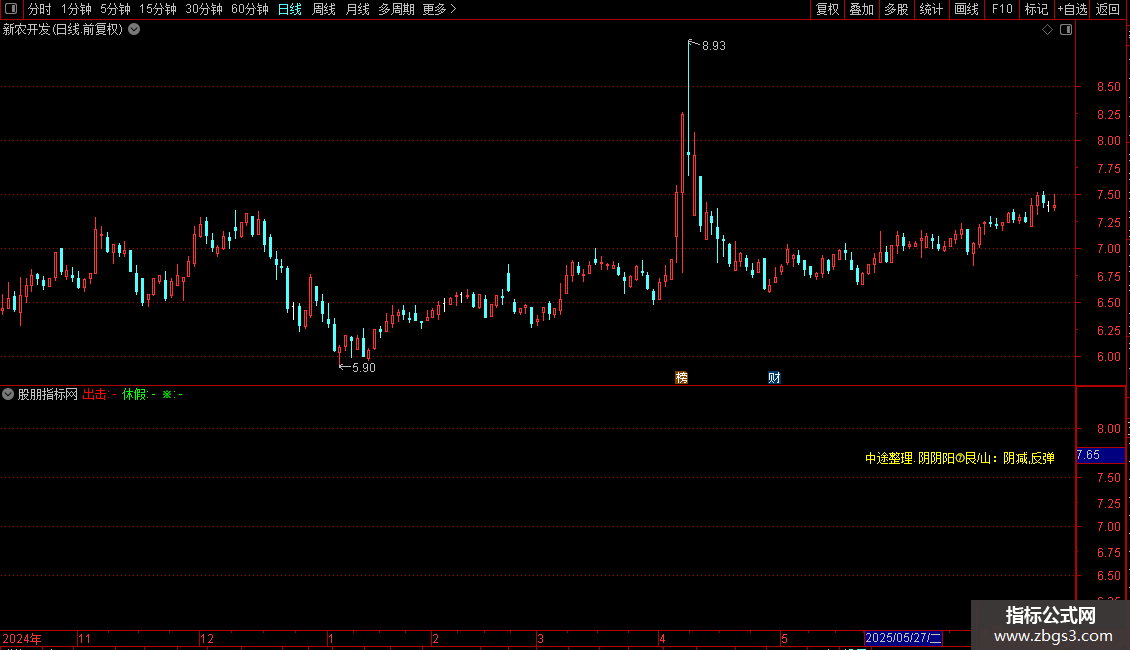The width and height of the screenshot is (1130, 650).
Task: Switch to 月线 monthly chart
Action: click(357, 9)
